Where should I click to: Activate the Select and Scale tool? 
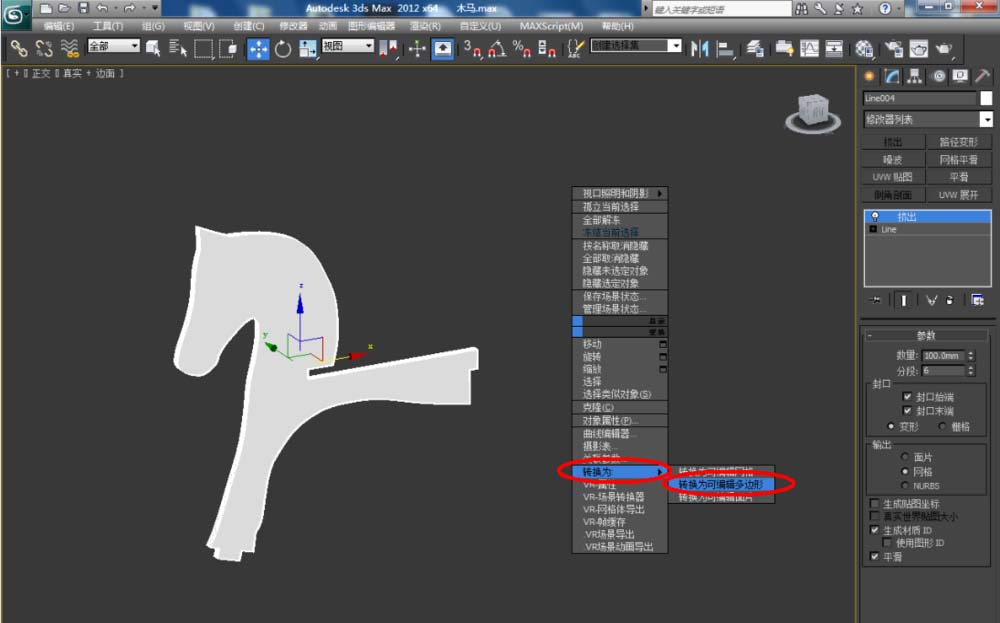[x=307, y=49]
